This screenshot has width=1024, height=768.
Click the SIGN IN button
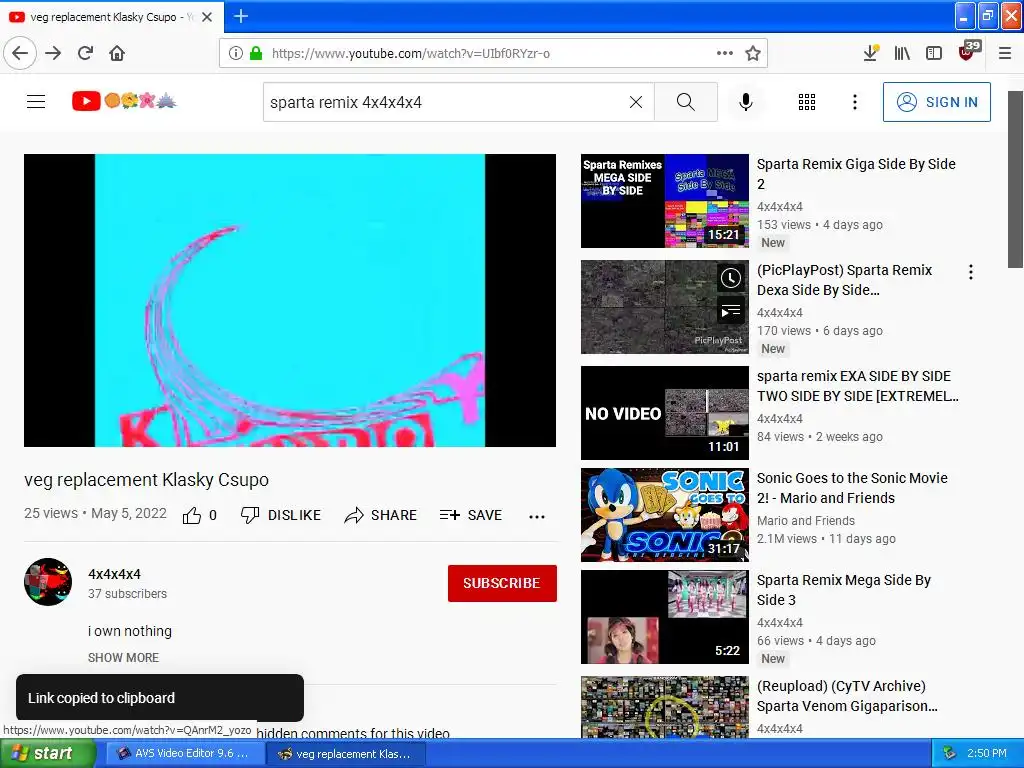point(936,102)
